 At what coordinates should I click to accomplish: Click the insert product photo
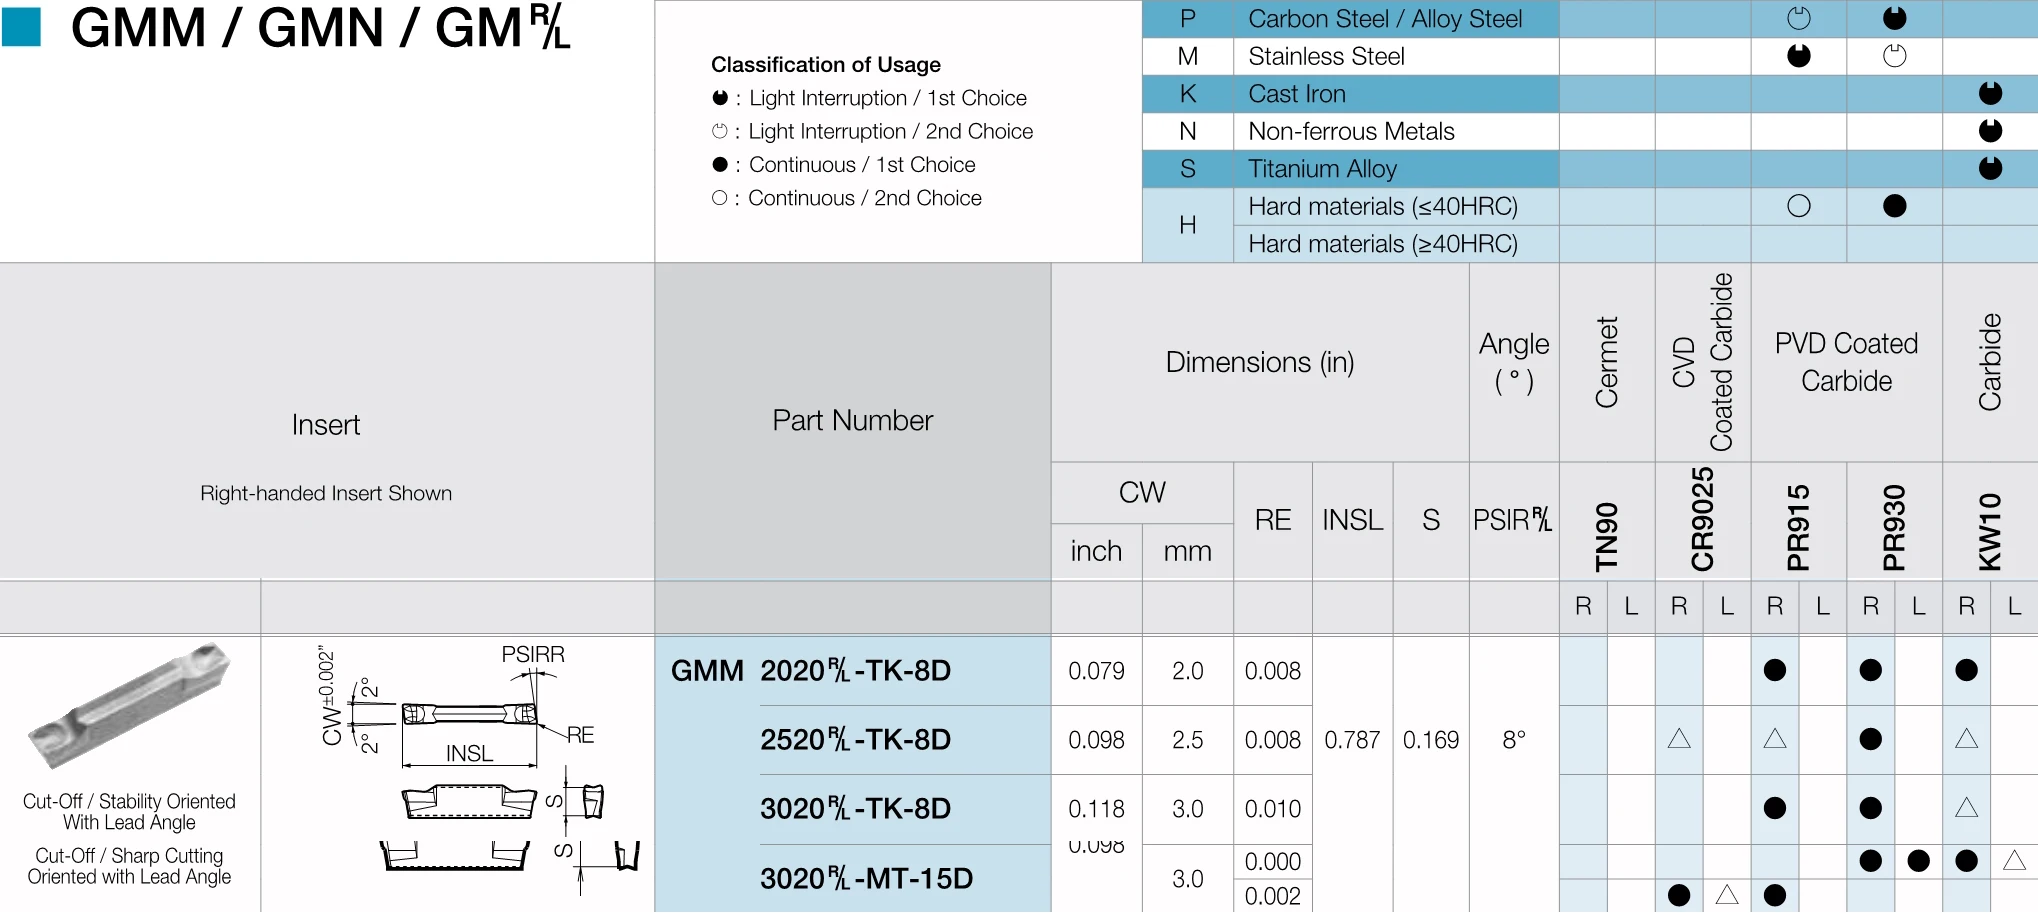[x=130, y=705]
